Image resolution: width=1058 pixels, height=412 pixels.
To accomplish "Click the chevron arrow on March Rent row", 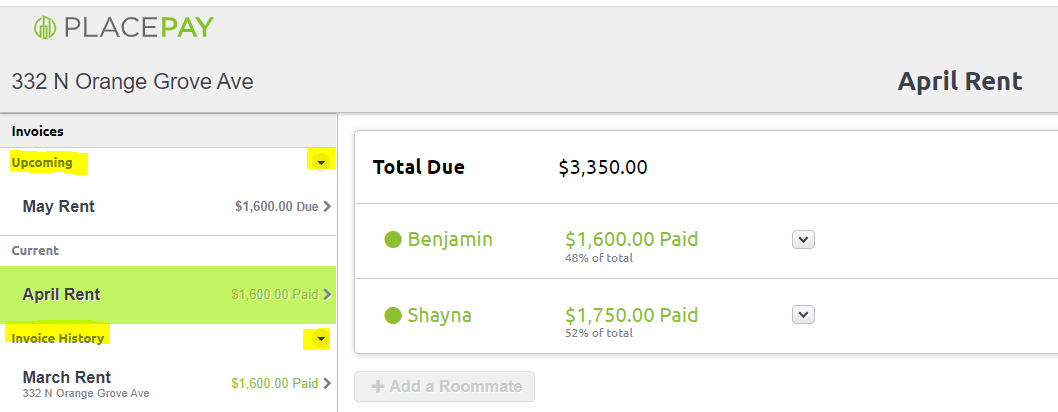I will coord(327,383).
